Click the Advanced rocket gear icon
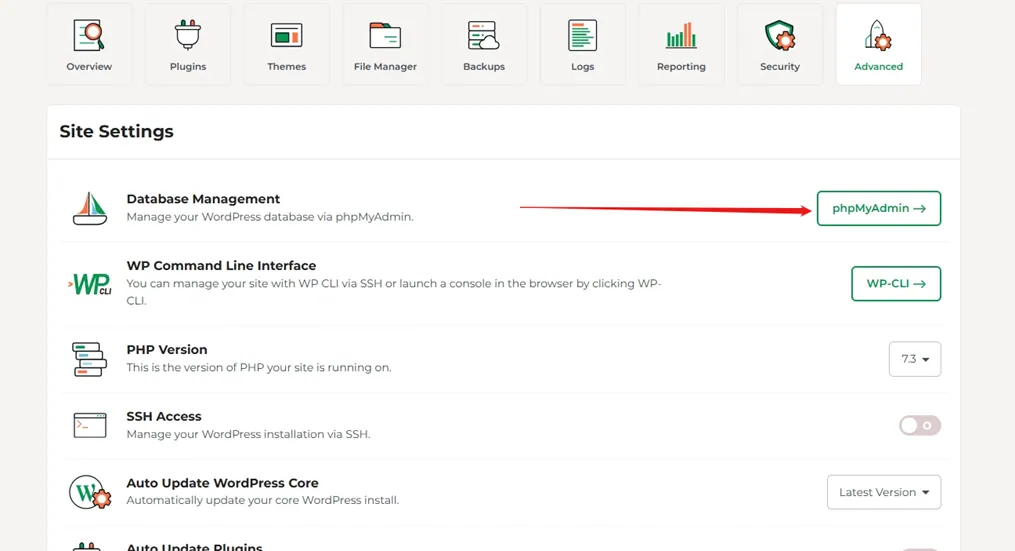This screenshot has width=1015, height=551. click(x=878, y=36)
